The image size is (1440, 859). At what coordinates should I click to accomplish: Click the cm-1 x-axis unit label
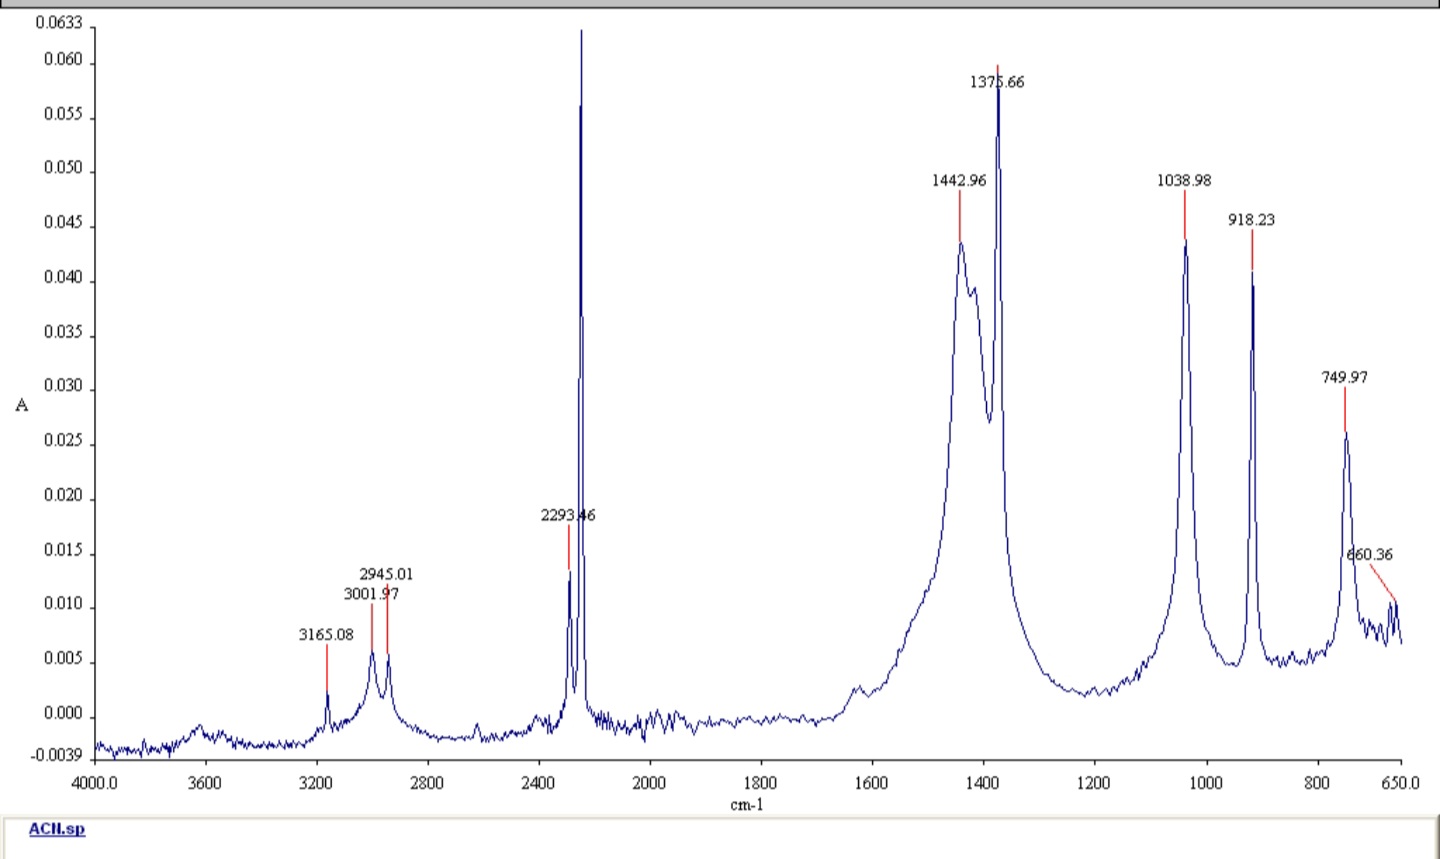click(x=747, y=804)
